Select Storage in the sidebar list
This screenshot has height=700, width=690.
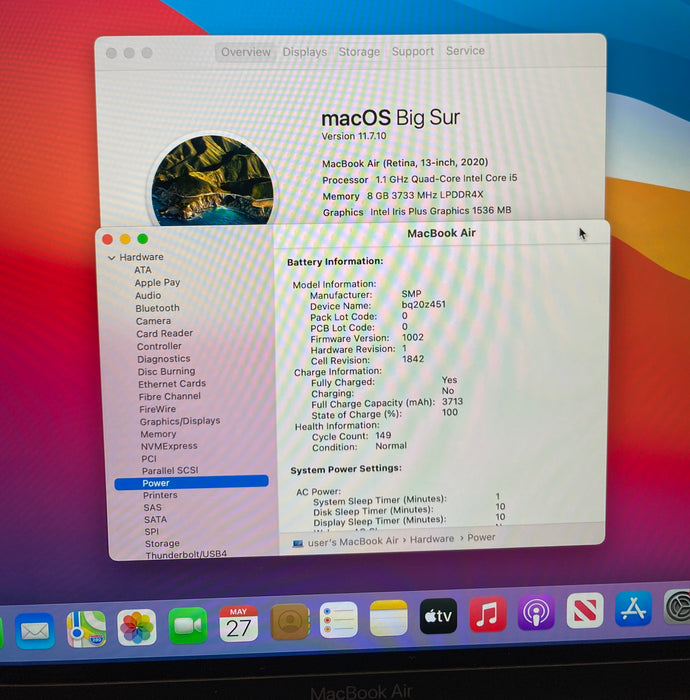162,544
